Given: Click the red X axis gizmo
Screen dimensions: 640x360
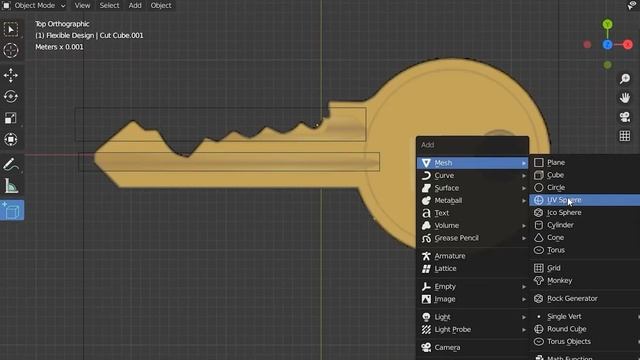Looking at the screenshot, I should [628, 44].
